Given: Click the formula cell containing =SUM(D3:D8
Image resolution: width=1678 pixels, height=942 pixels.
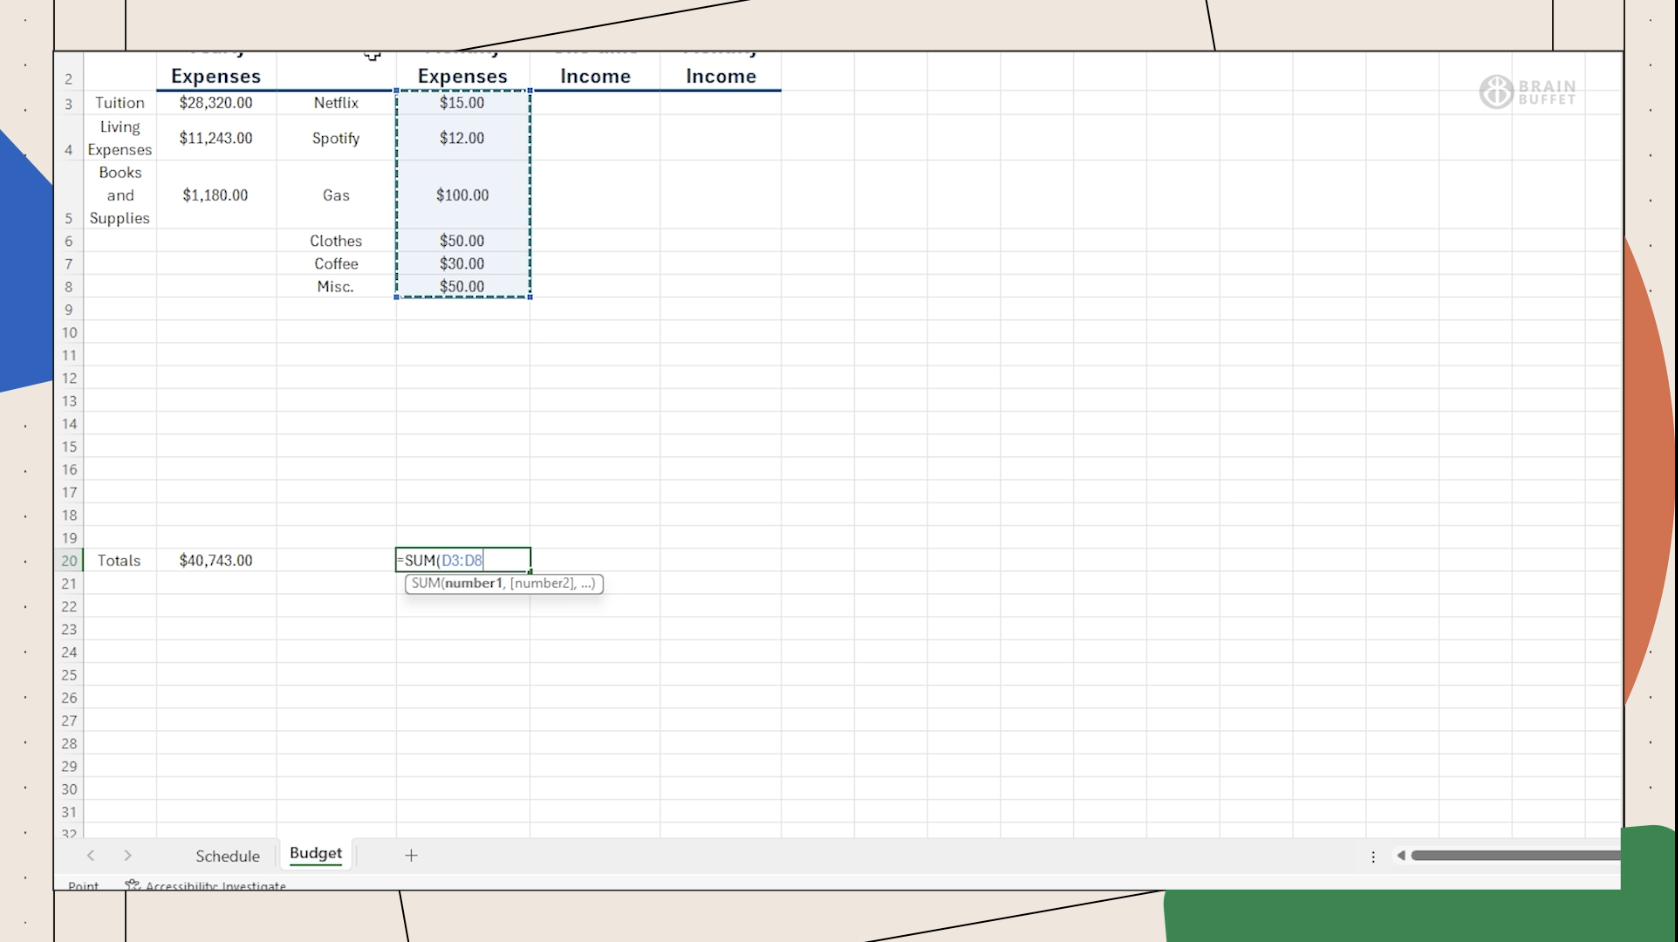Looking at the screenshot, I should point(462,560).
